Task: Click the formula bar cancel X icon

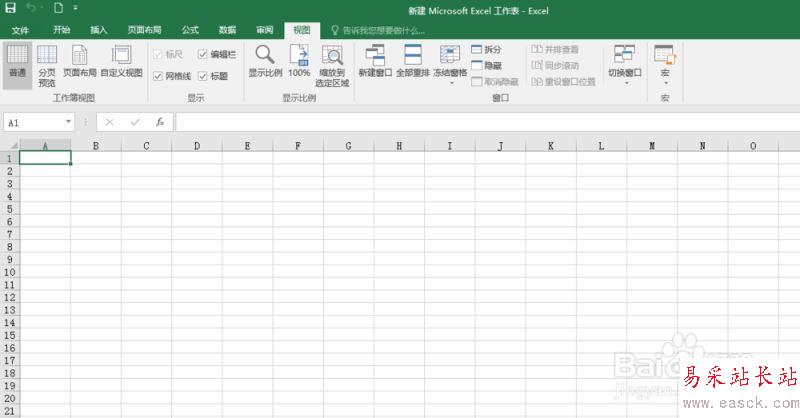Action: pos(109,122)
